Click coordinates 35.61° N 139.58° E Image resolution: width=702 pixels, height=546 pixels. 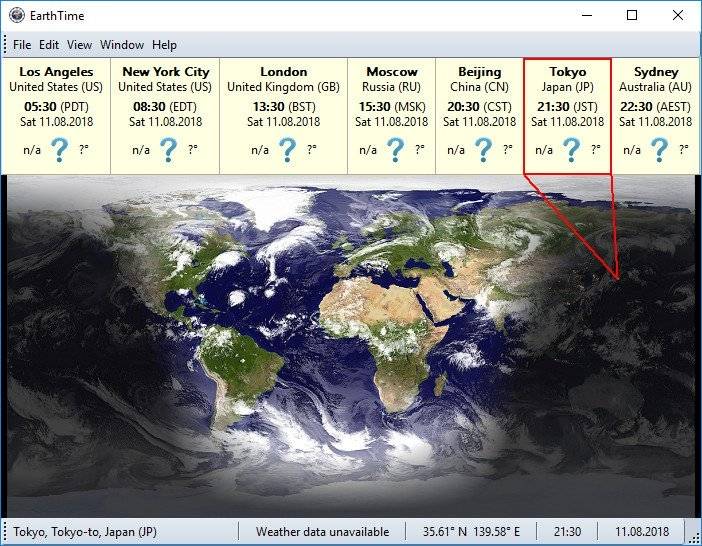click(471, 532)
